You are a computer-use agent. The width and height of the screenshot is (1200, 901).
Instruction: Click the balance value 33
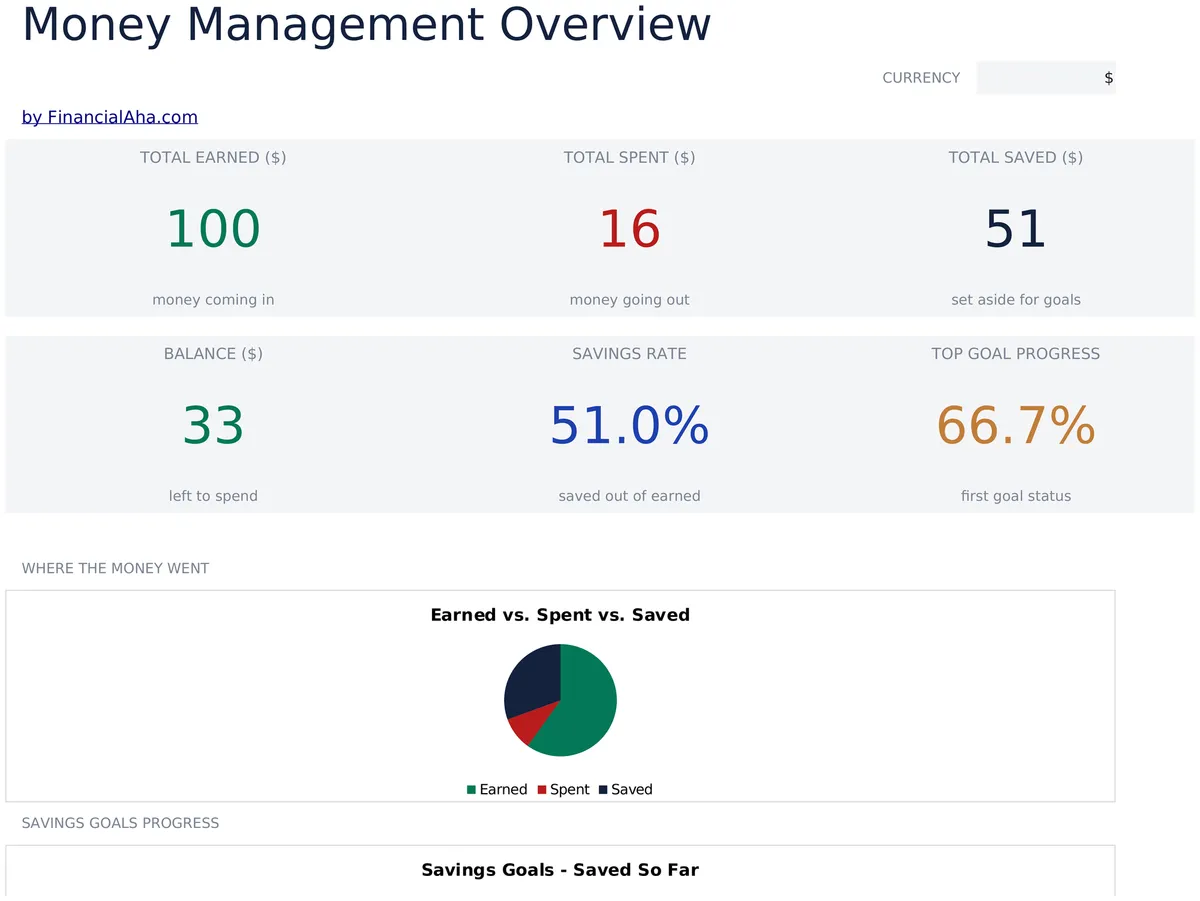[213, 425]
